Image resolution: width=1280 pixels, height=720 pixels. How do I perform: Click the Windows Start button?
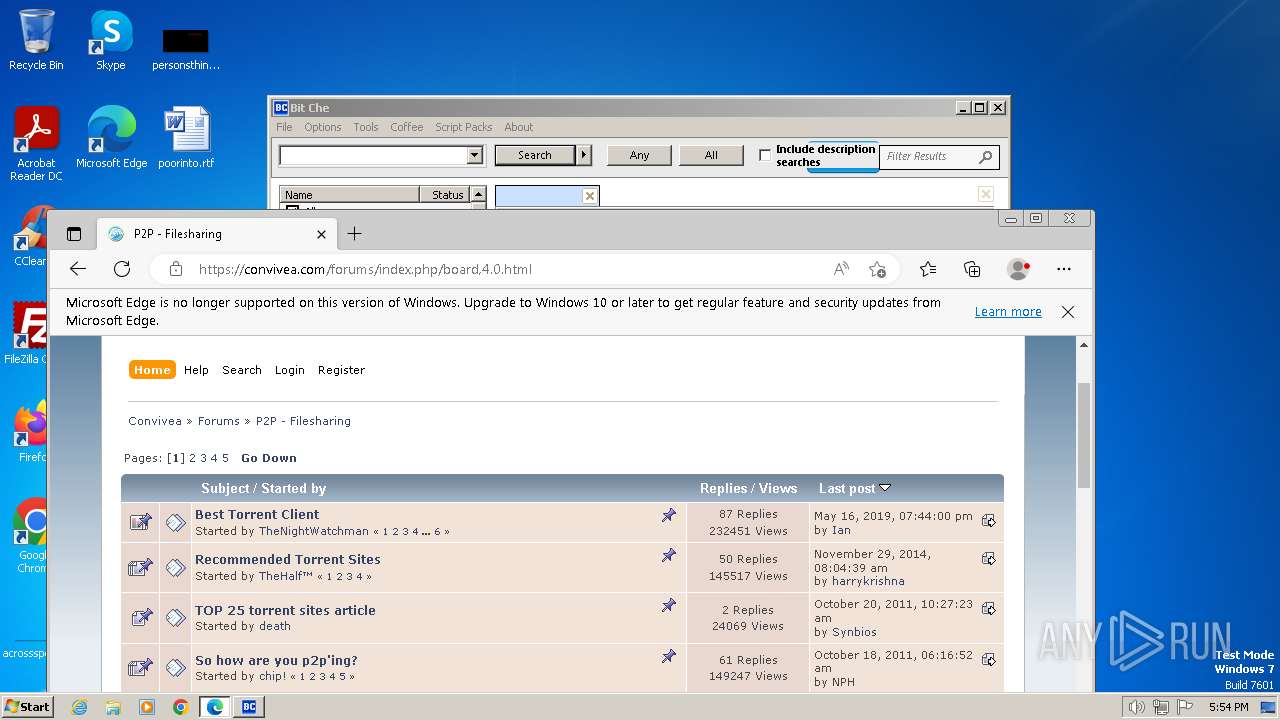pos(27,707)
